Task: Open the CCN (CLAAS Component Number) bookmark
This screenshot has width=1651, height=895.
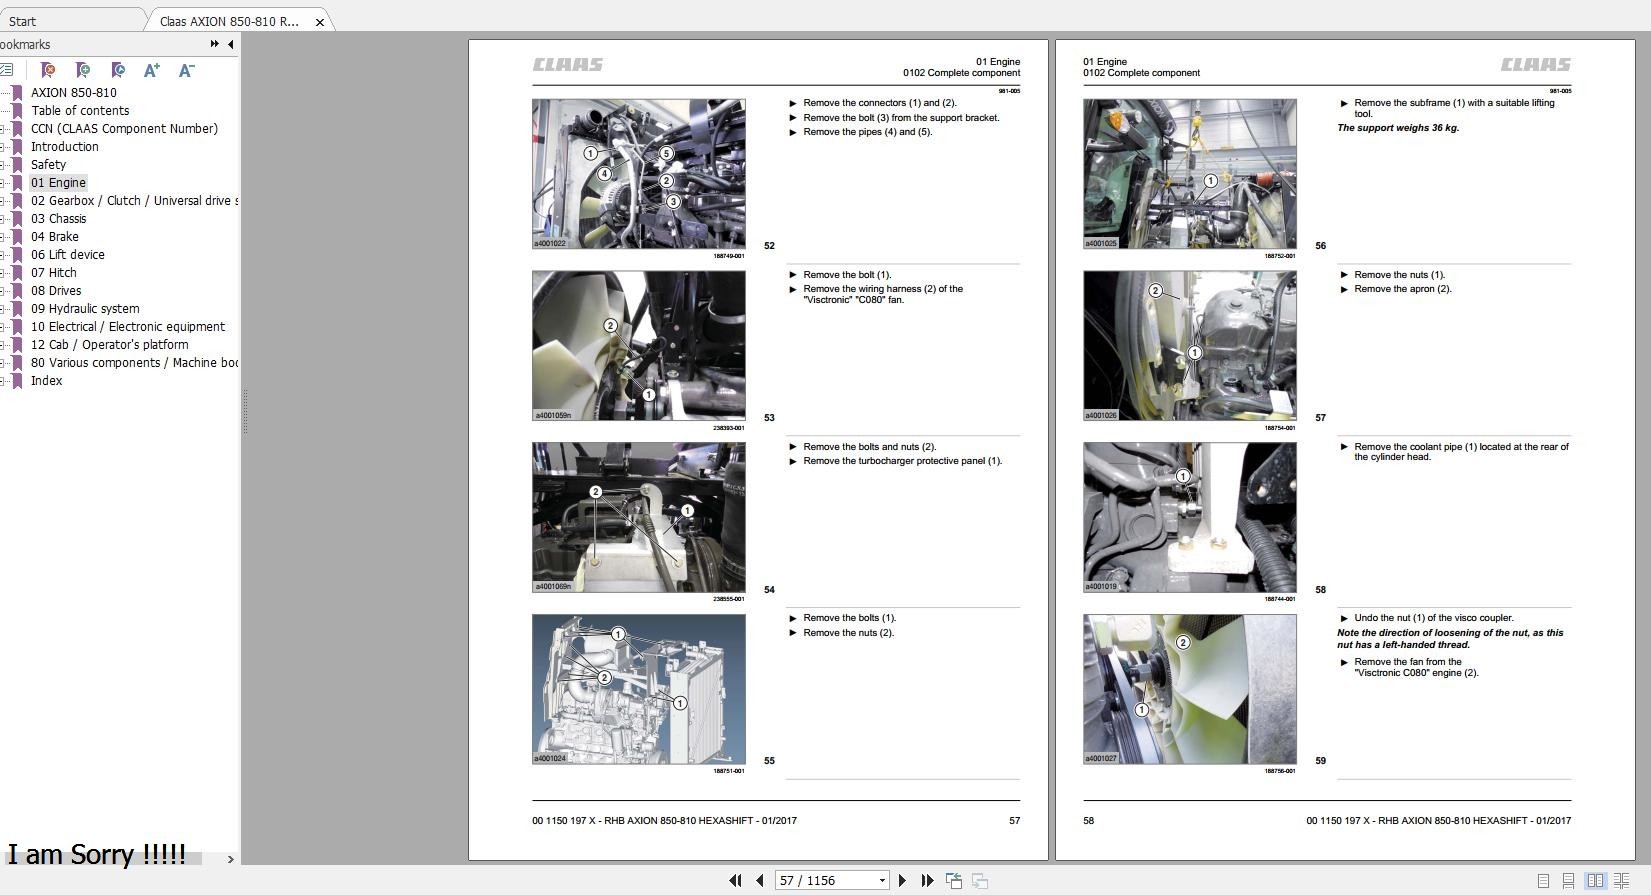Action: [124, 128]
